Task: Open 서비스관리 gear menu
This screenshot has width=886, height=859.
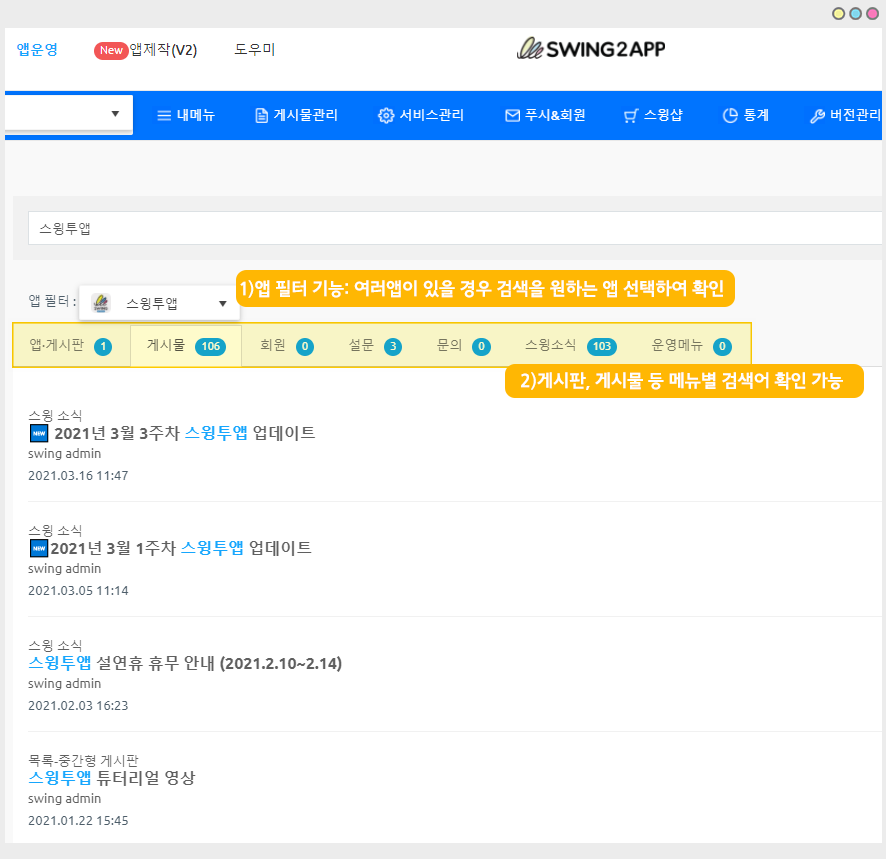Action: (420, 115)
